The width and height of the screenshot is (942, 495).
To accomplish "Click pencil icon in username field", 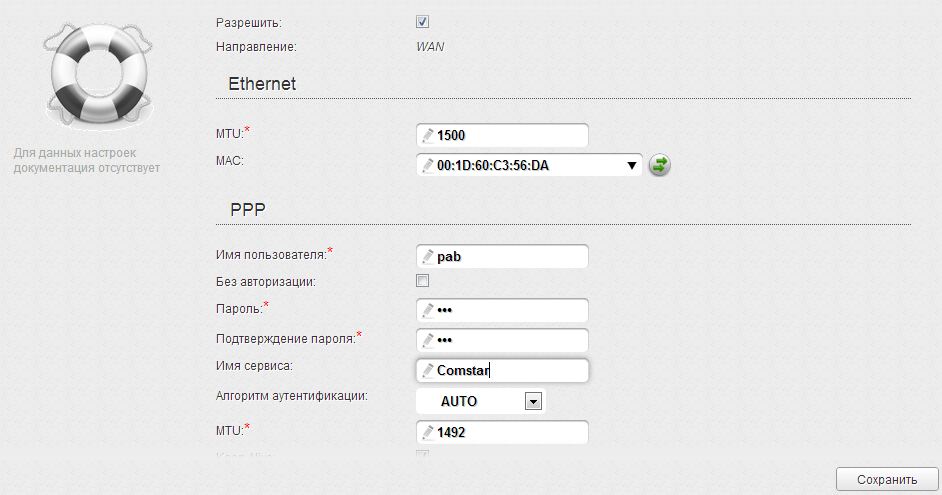I will click(x=428, y=256).
